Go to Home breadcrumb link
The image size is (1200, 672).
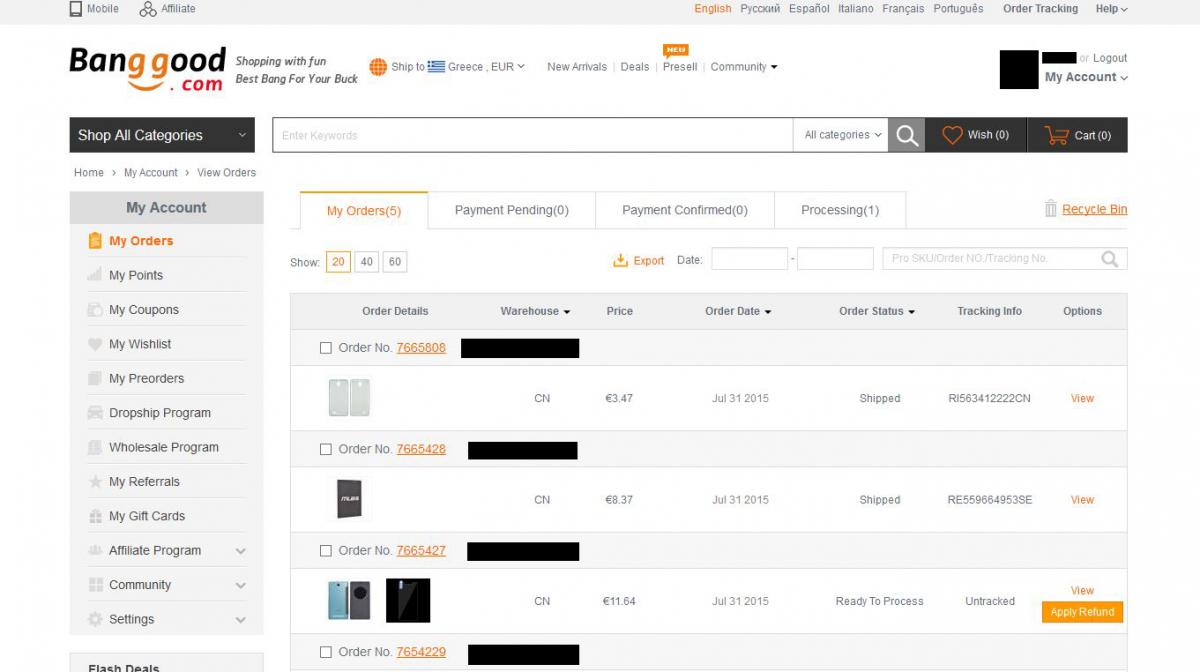click(x=89, y=173)
